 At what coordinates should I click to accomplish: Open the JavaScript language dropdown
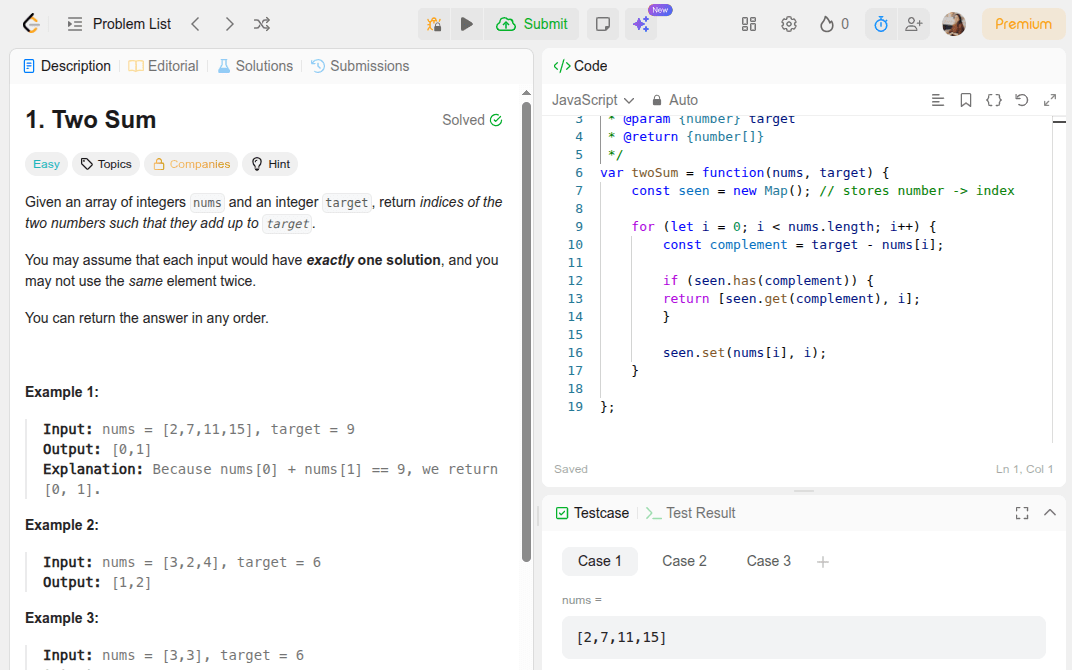593,100
